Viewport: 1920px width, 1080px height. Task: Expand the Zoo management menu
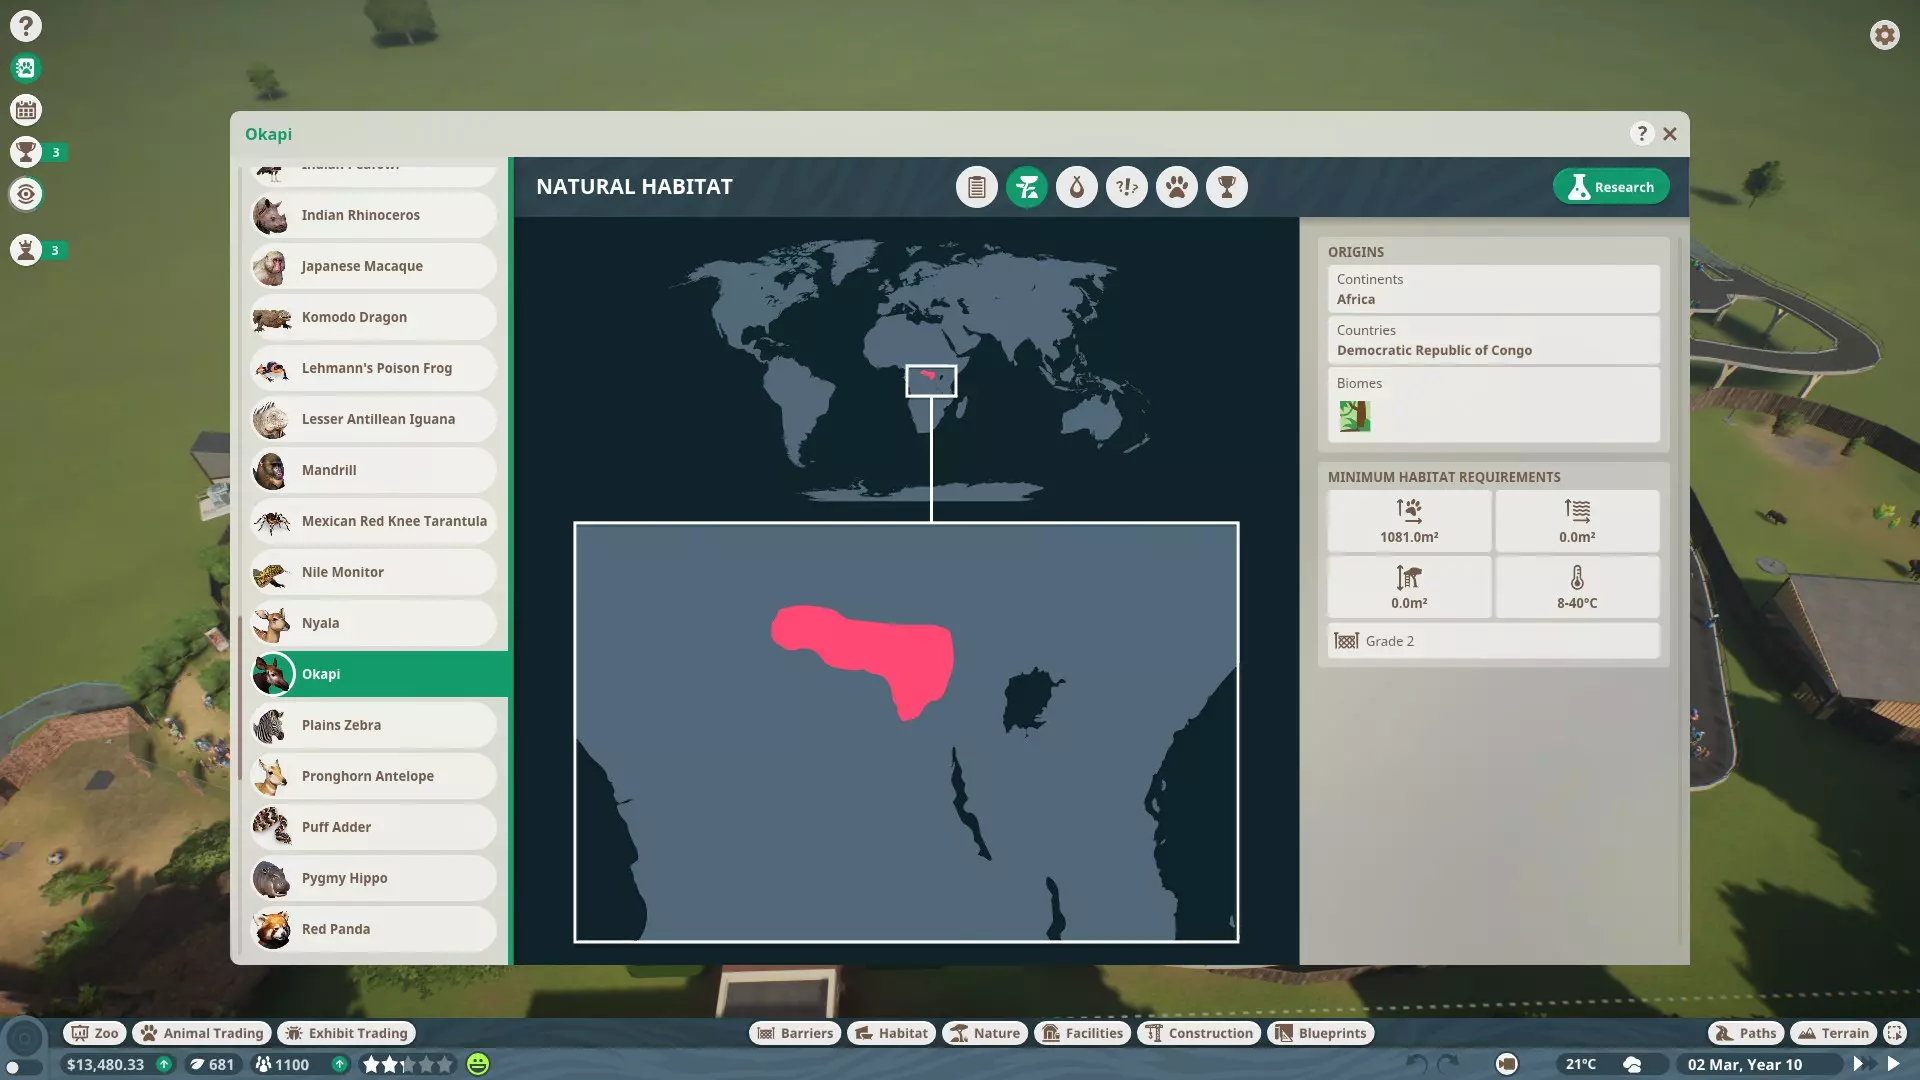[95, 1033]
